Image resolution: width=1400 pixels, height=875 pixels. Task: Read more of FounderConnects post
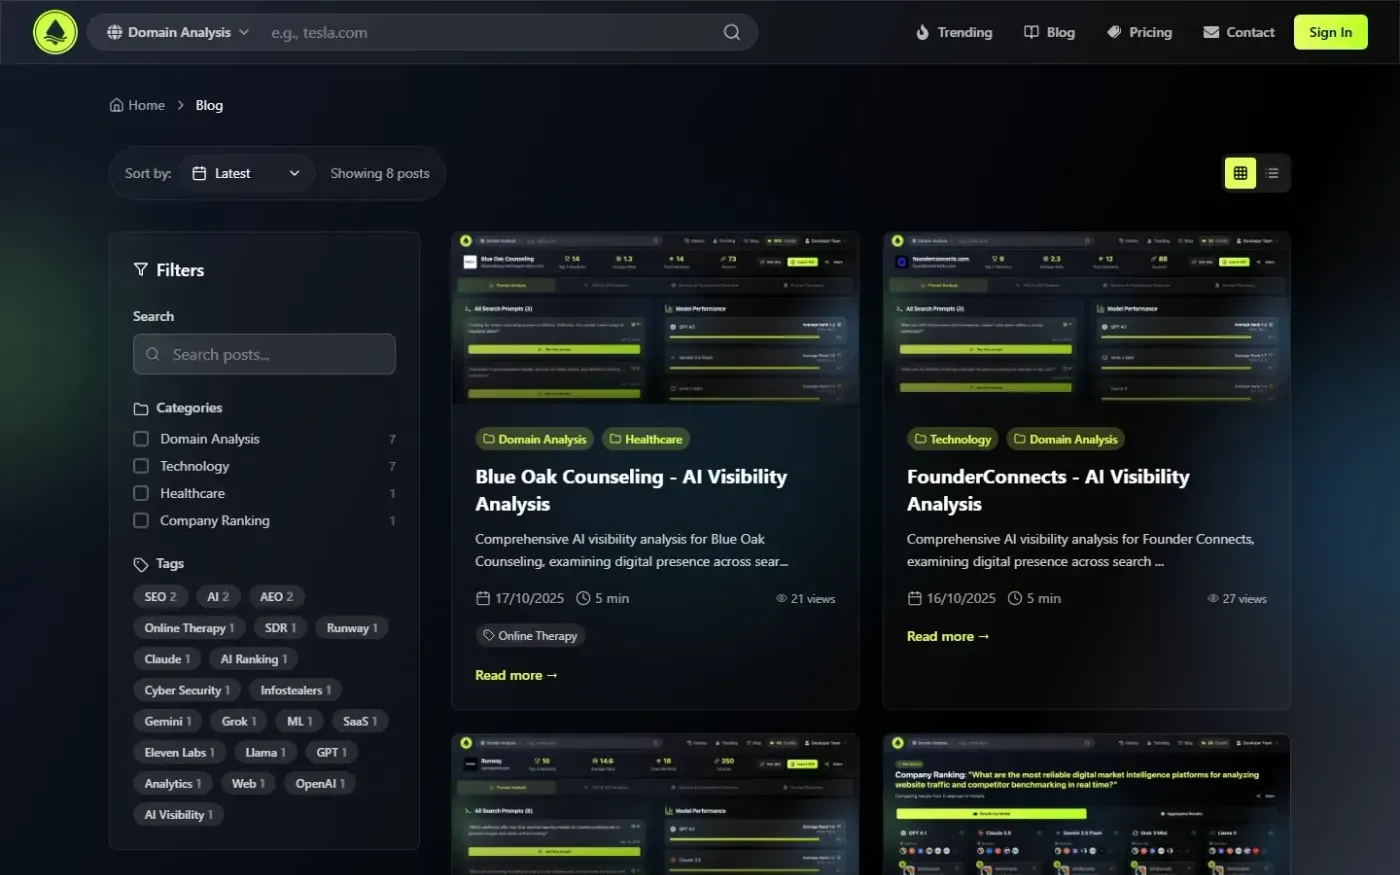click(948, 636)
